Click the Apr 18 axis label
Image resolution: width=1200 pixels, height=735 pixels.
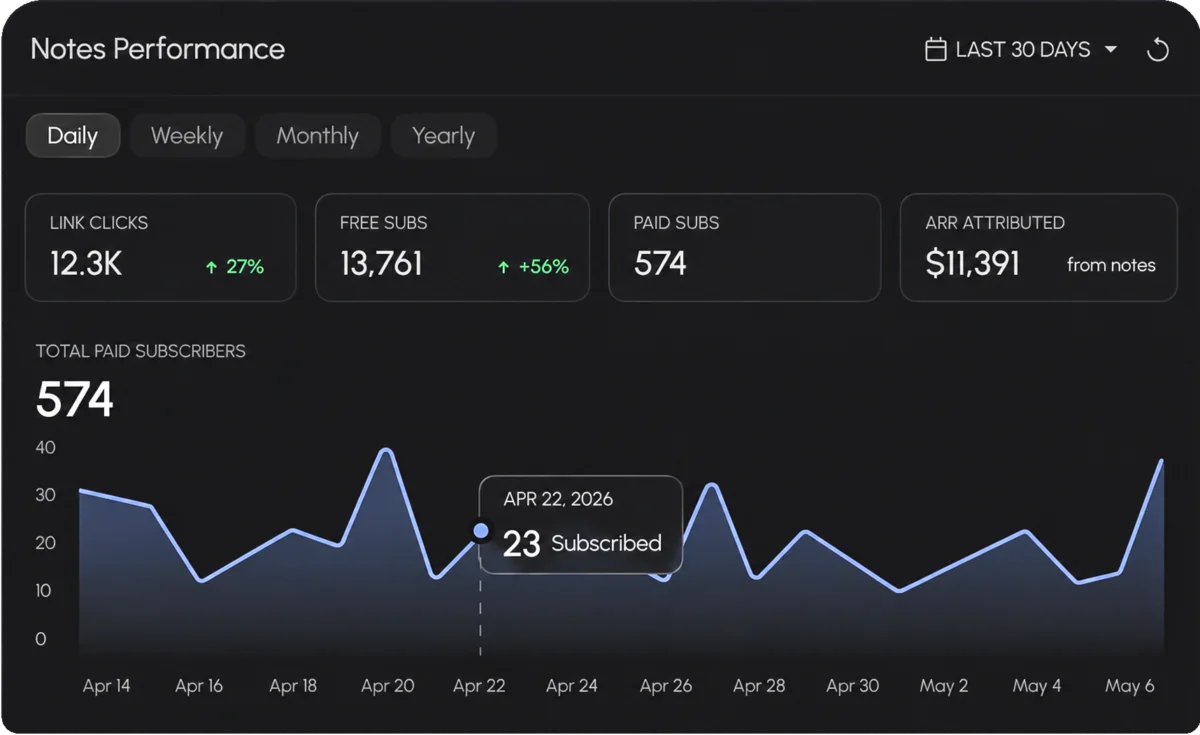click(293, 686)
